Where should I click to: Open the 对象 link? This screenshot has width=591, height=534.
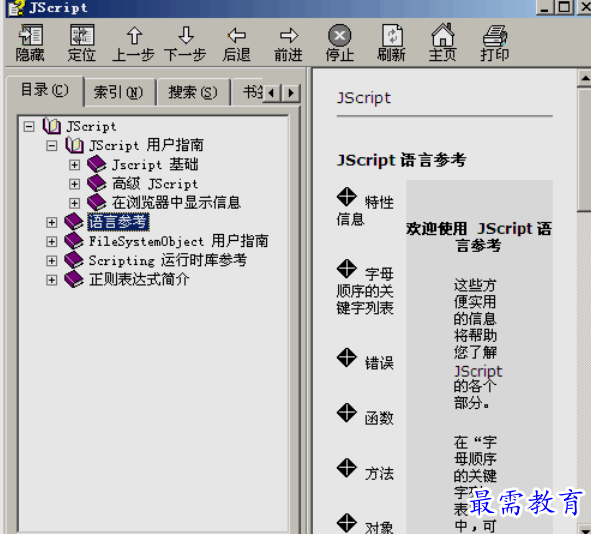(x=379, y=527)
